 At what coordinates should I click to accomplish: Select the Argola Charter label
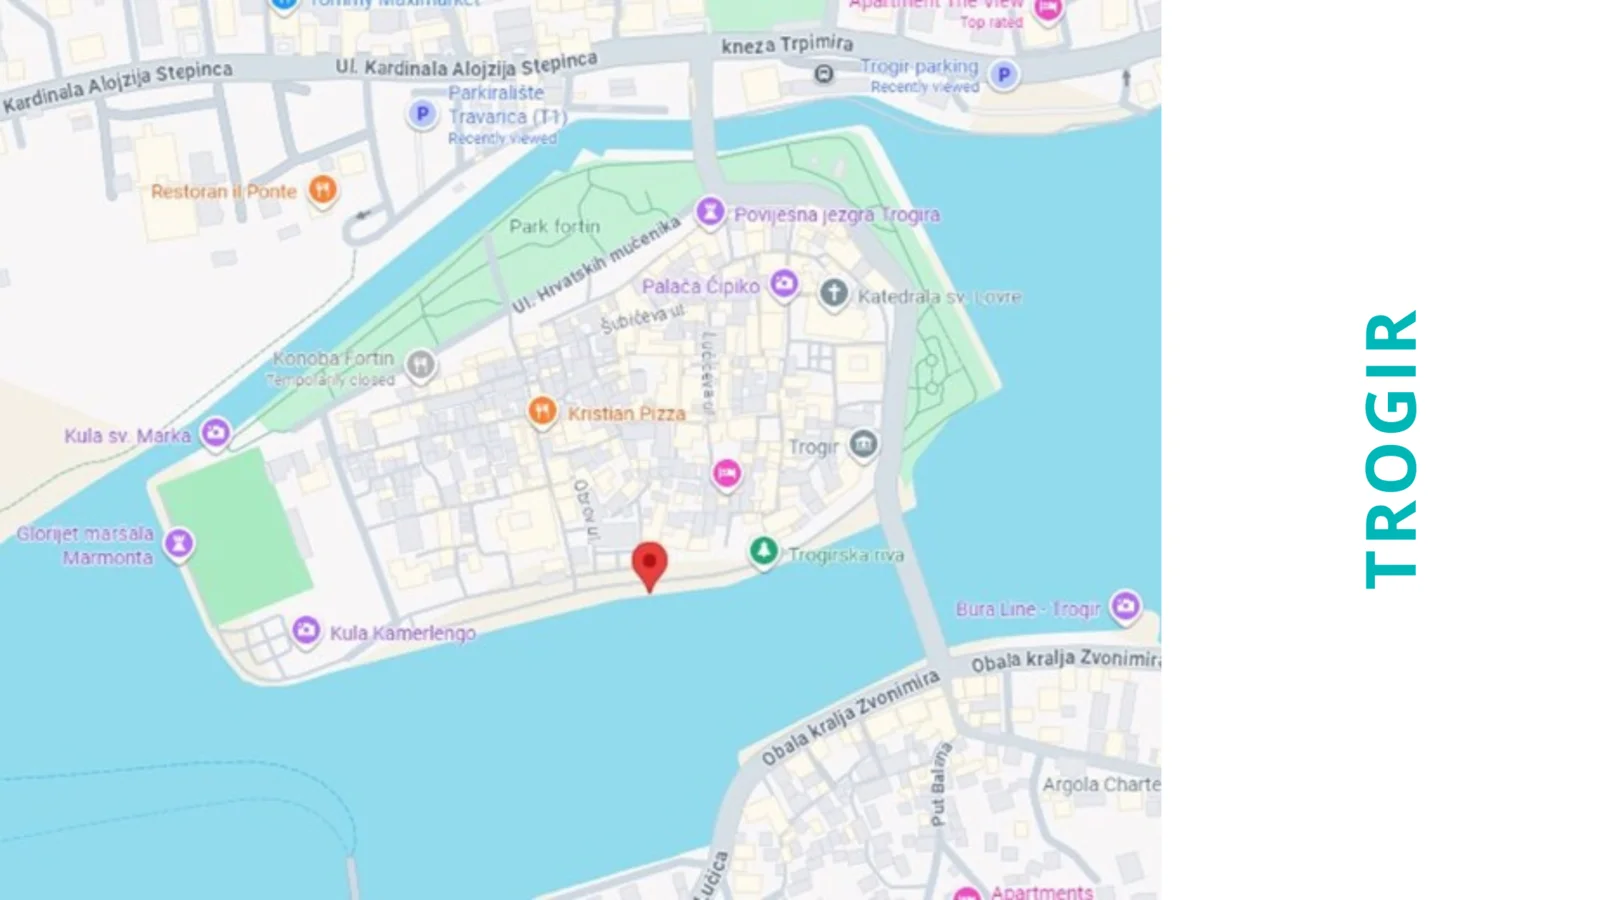[x=1101, y=785]
